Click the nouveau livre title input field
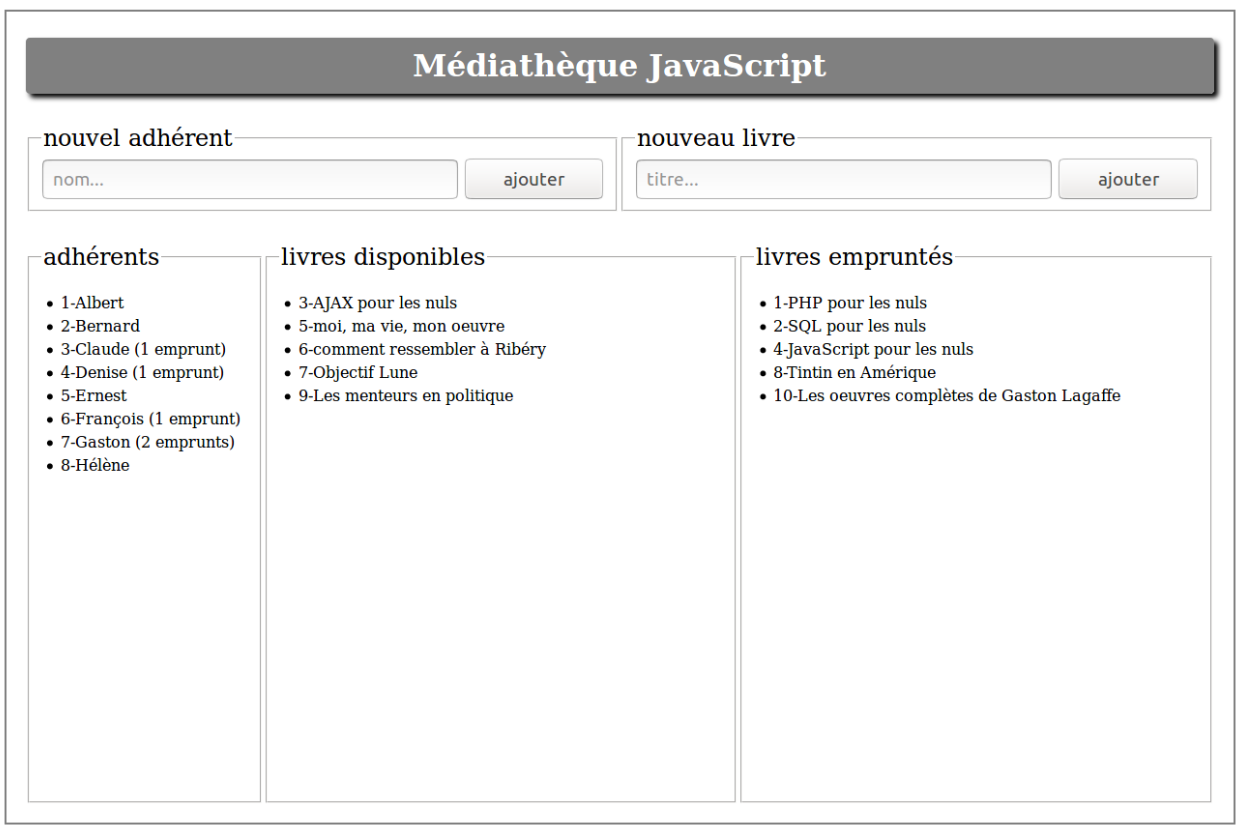The image size is (1243, 833). tap(843, 180)
